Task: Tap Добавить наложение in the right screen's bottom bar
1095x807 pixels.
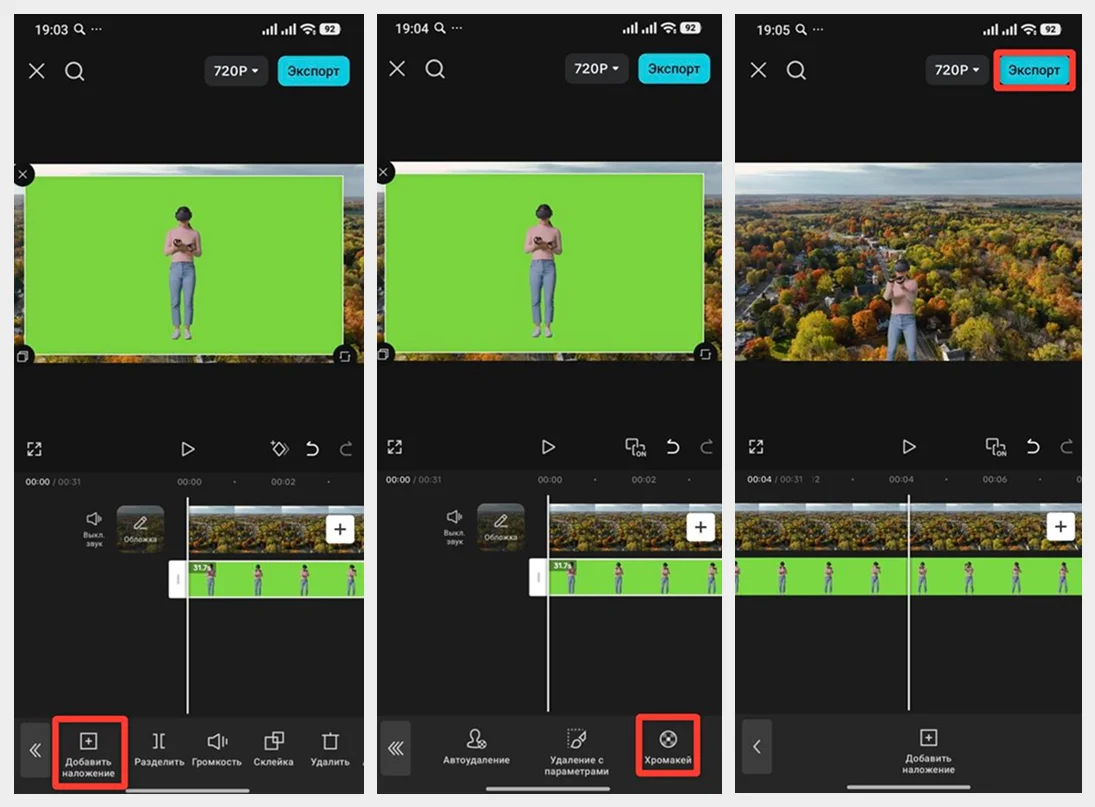Action: point(928,751)
